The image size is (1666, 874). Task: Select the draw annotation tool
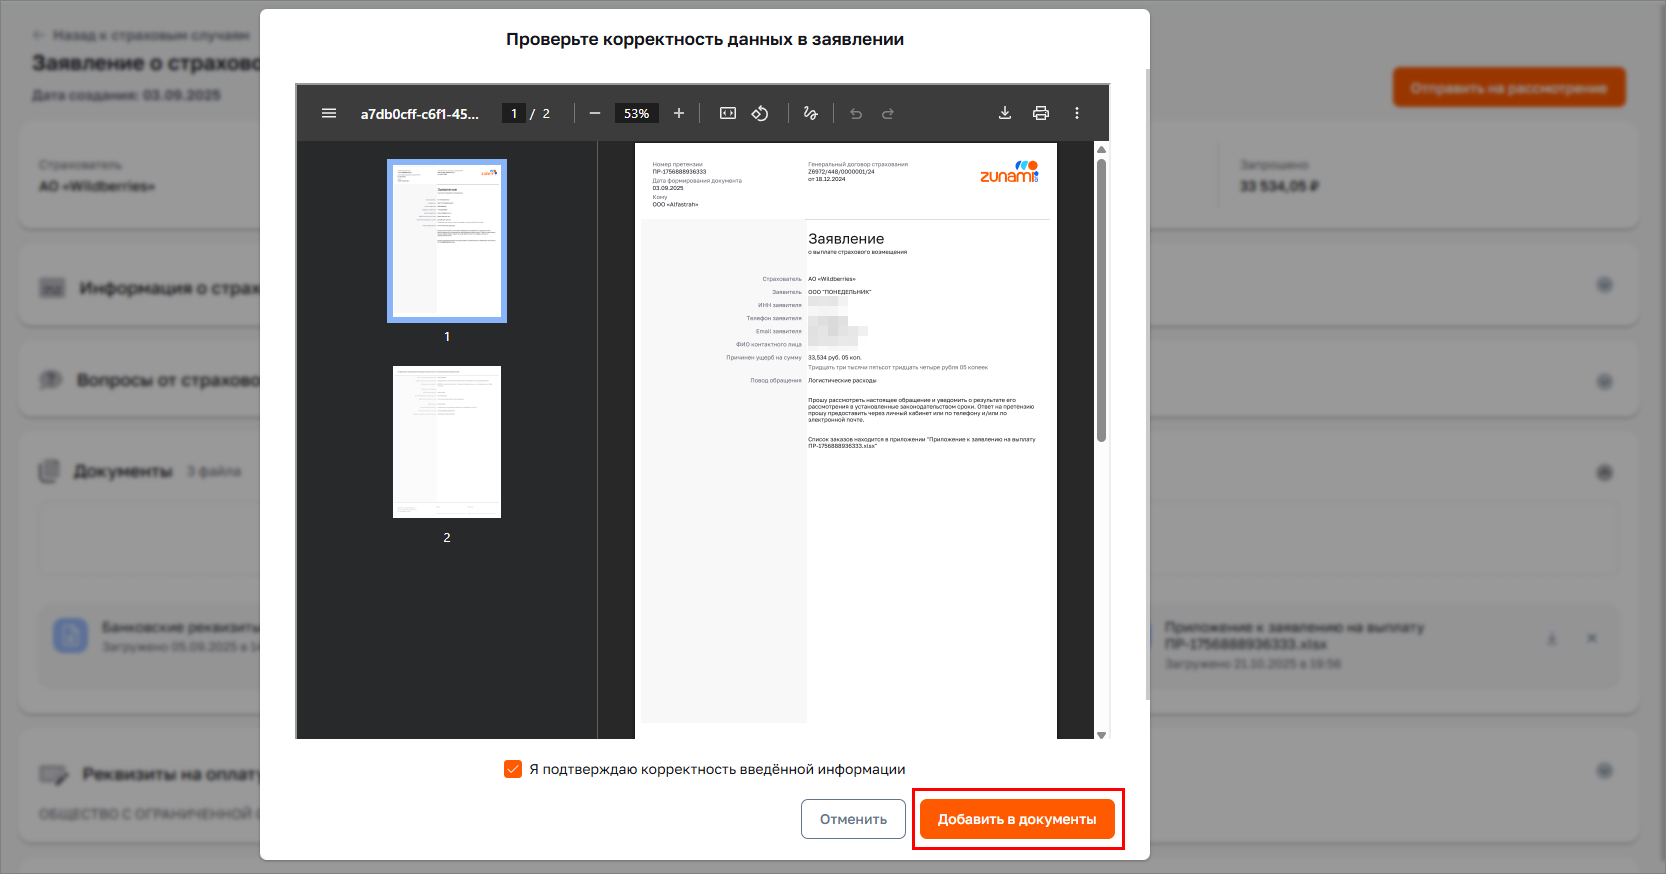(x=811, y=113)
